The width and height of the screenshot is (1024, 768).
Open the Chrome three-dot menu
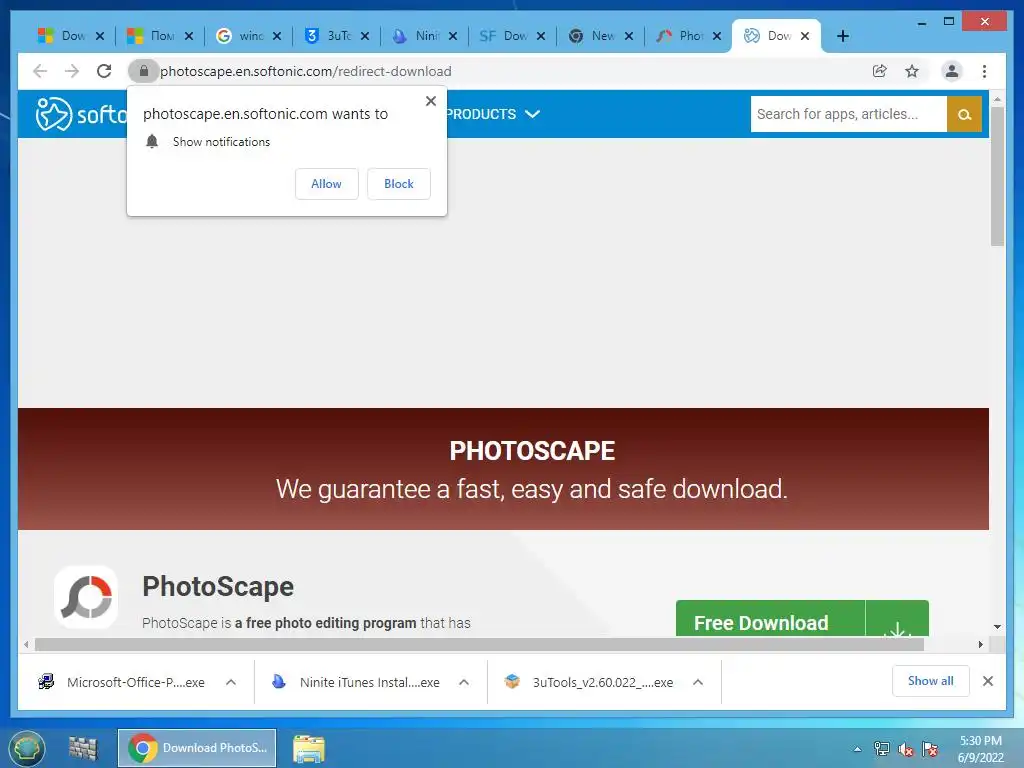click(x=984, y=71)
